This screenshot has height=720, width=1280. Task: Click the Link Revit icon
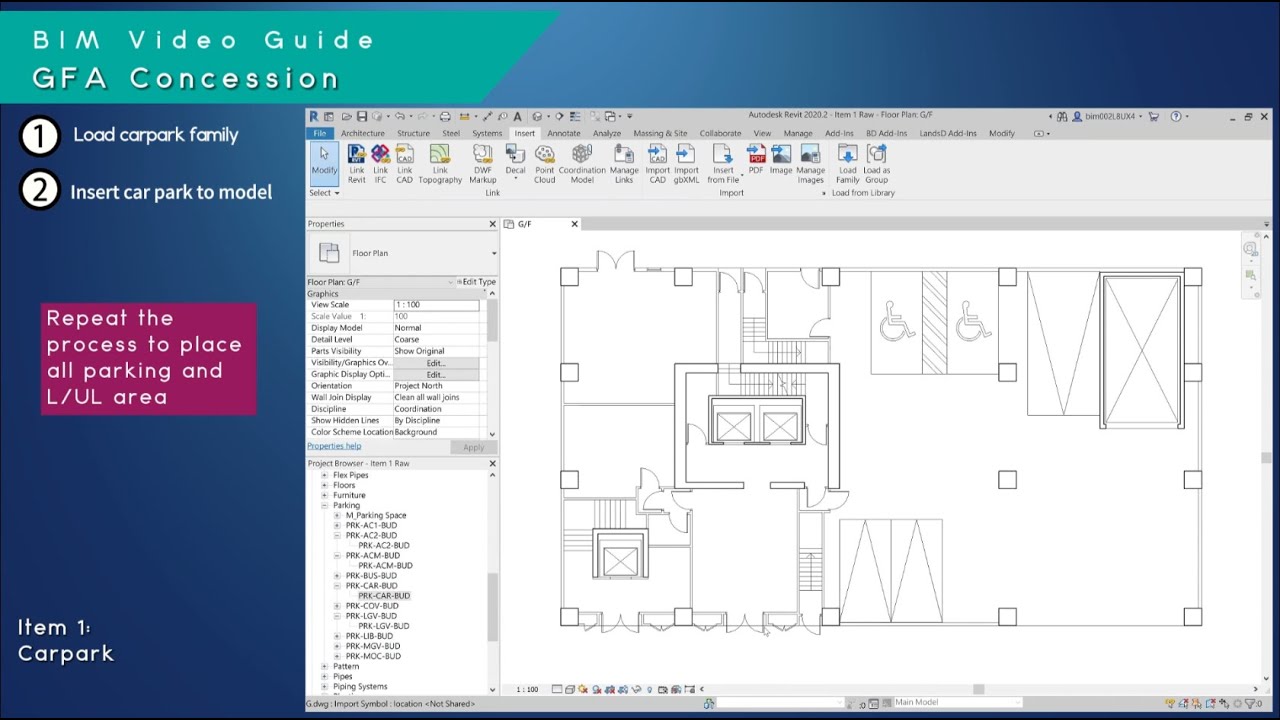357,164
